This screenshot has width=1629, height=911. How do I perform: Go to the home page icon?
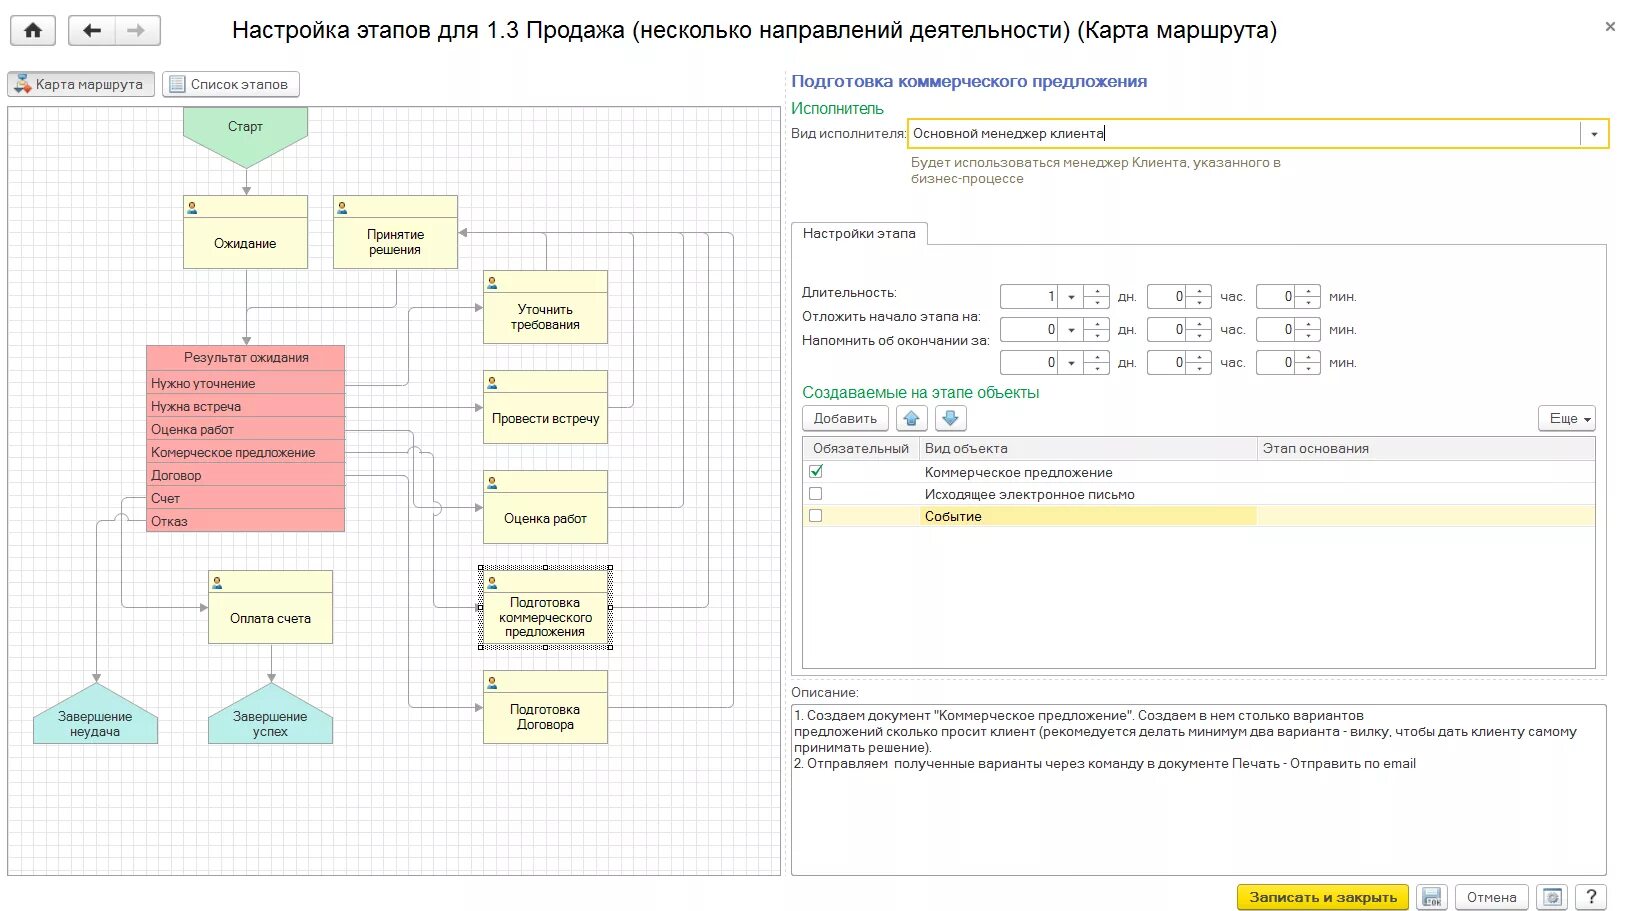[x=33, y=31]
